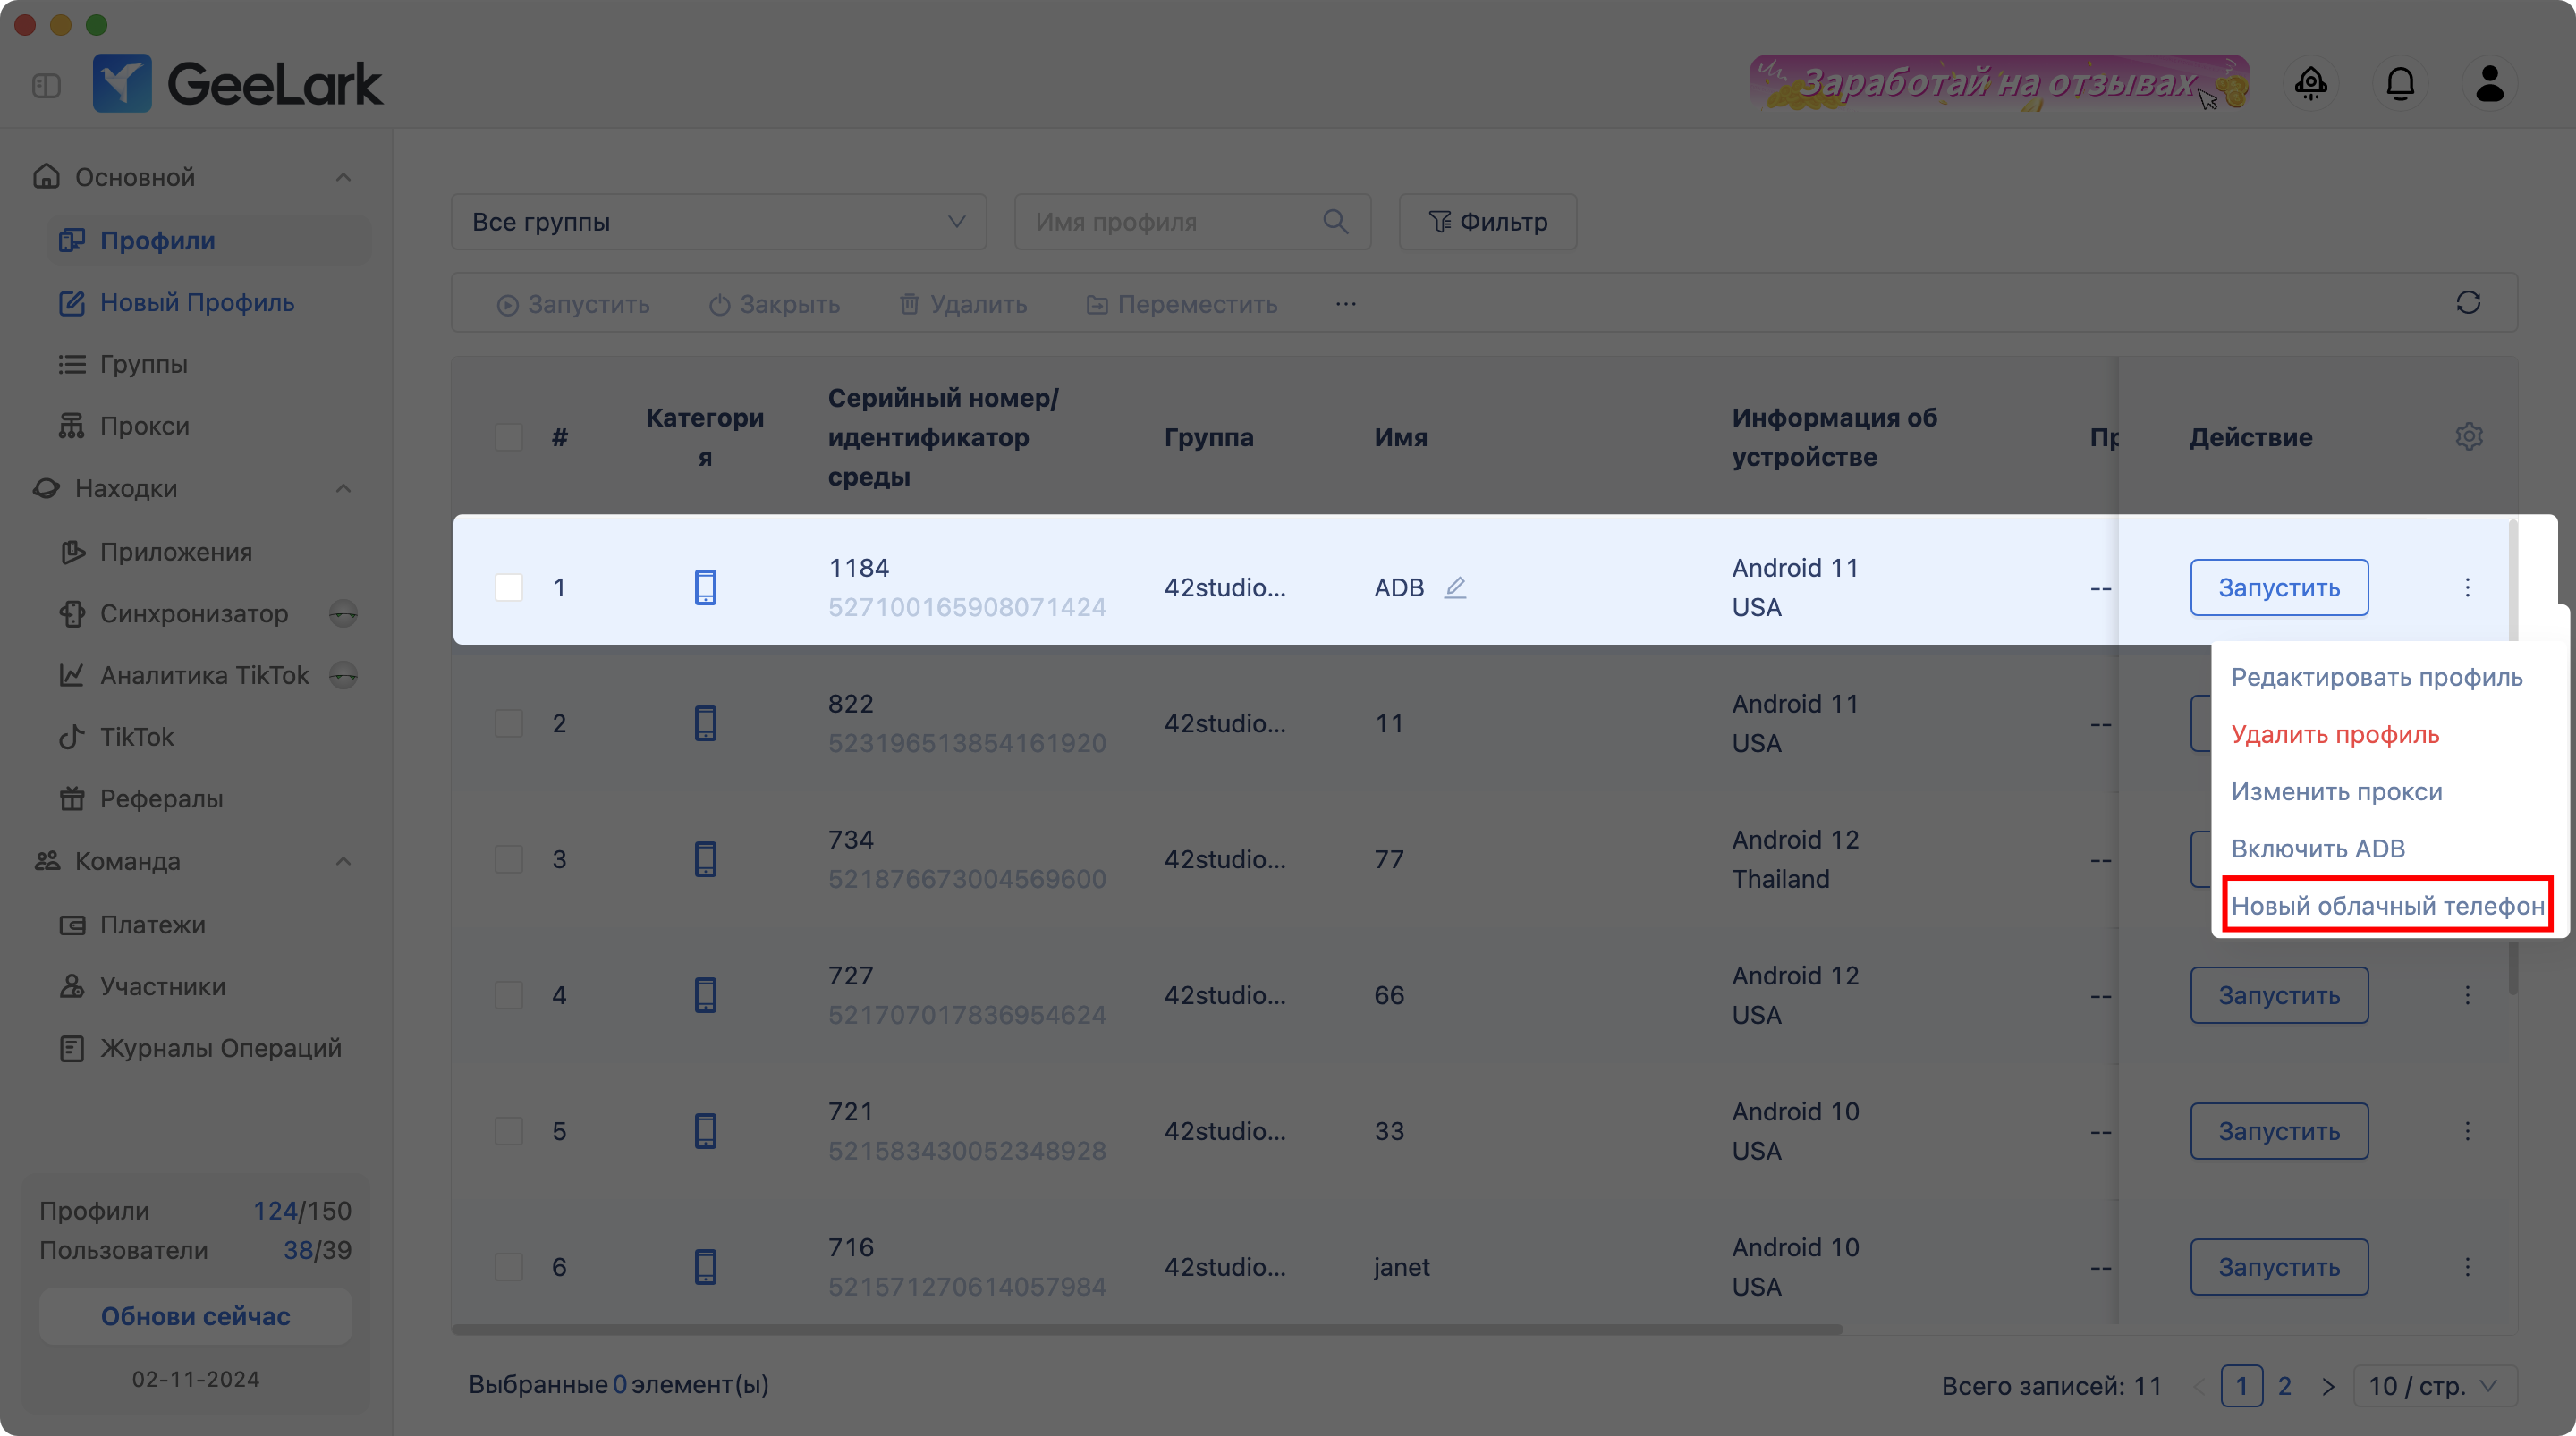This screenshot has height=1436, width=2576.
Task: Collapse the Основной section
Action: click(343, 178)
